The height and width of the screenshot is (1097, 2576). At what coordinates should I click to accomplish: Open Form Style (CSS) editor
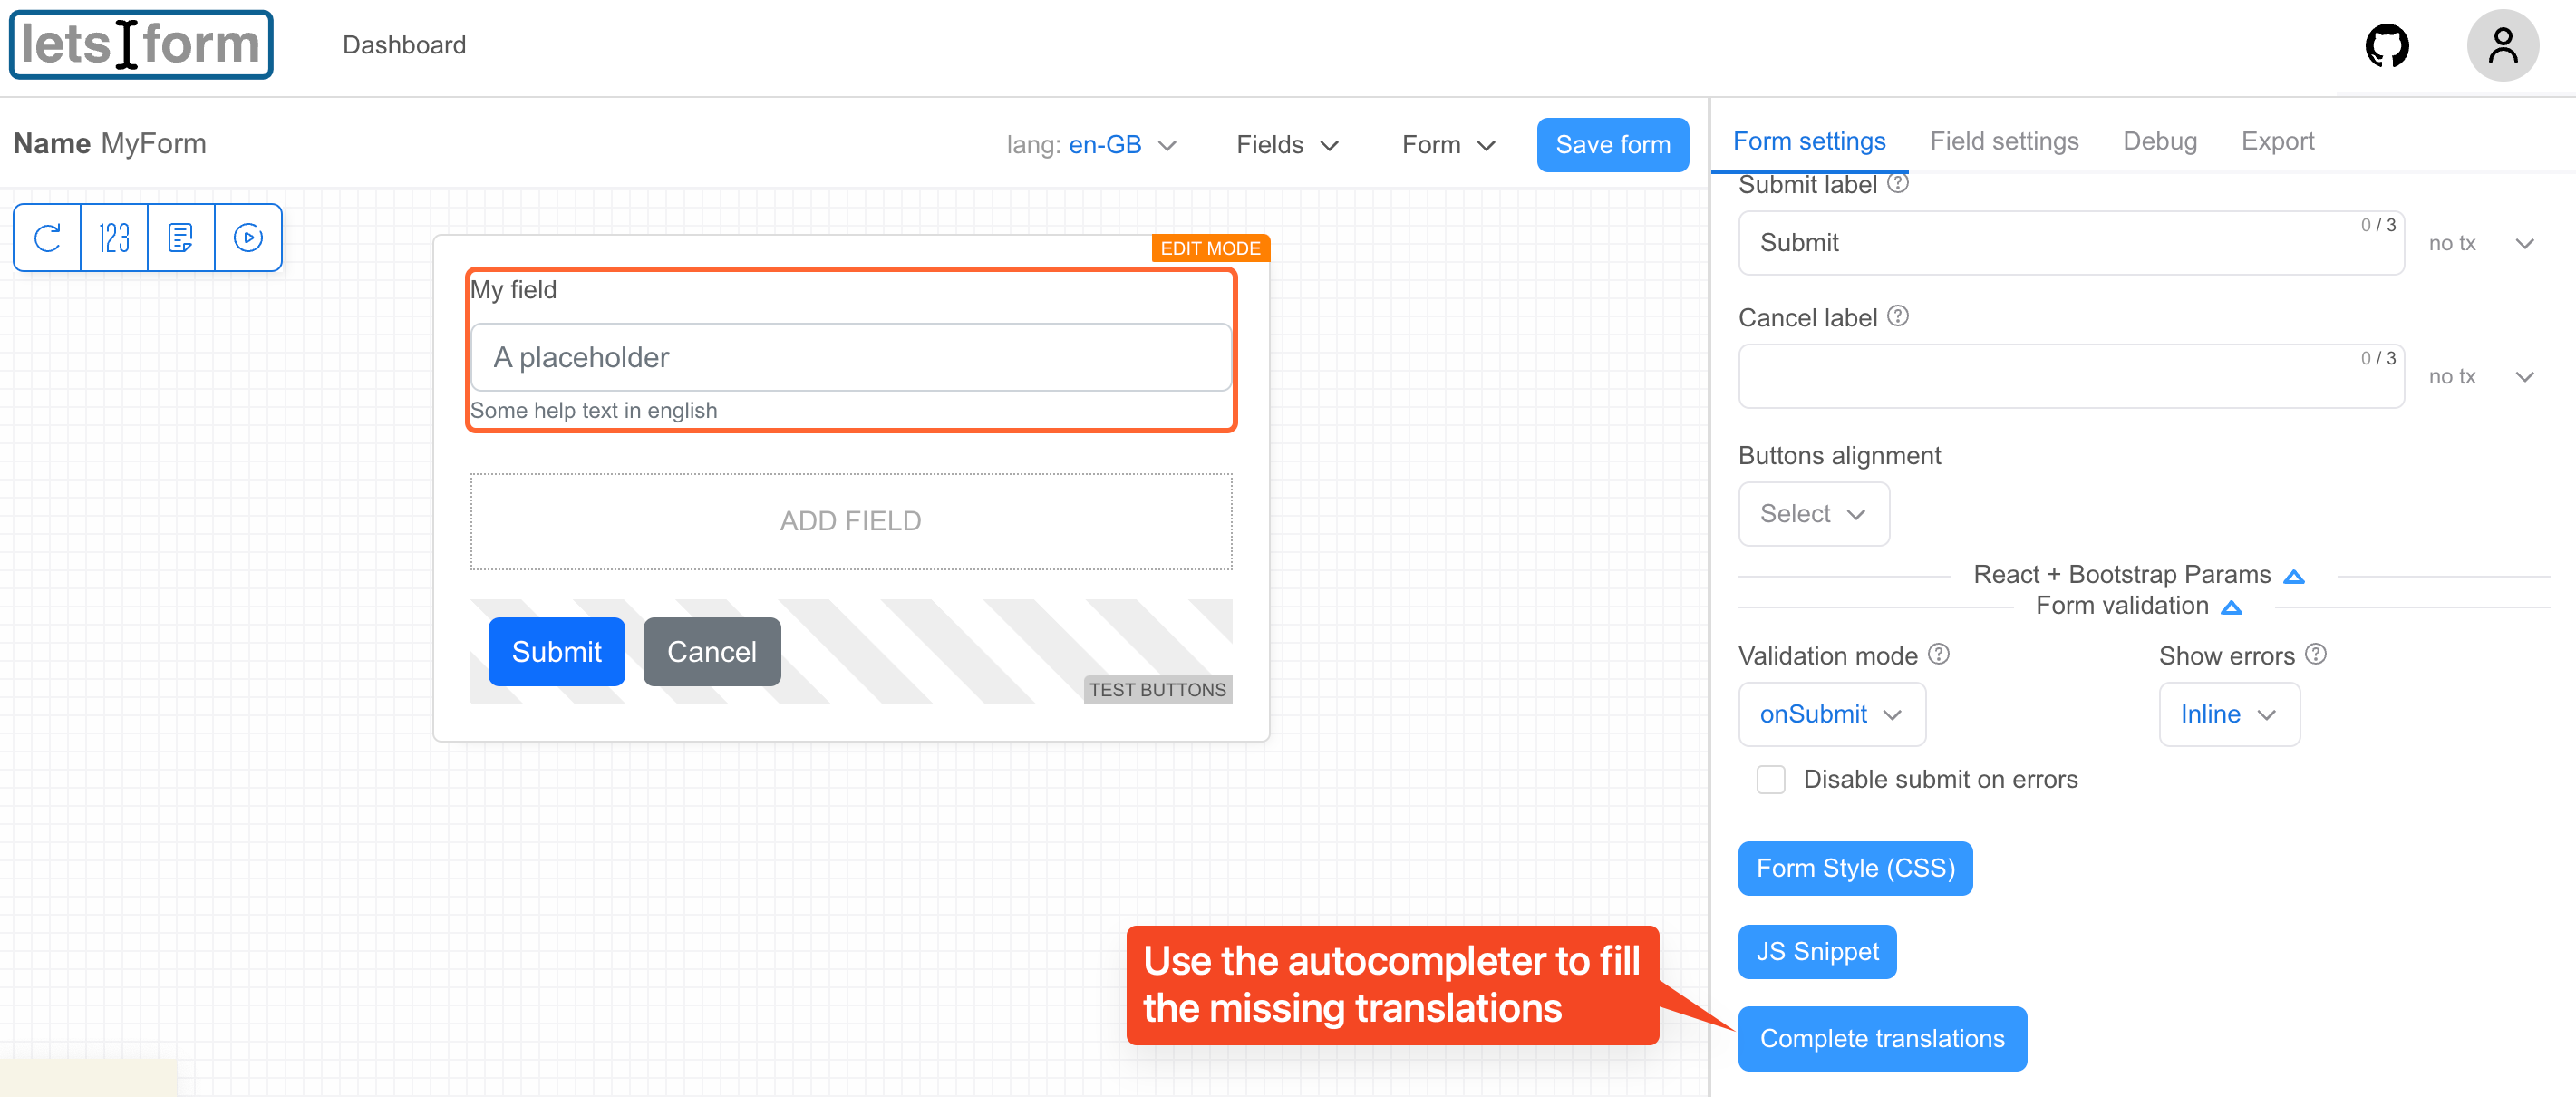[x=1855, y=868]
